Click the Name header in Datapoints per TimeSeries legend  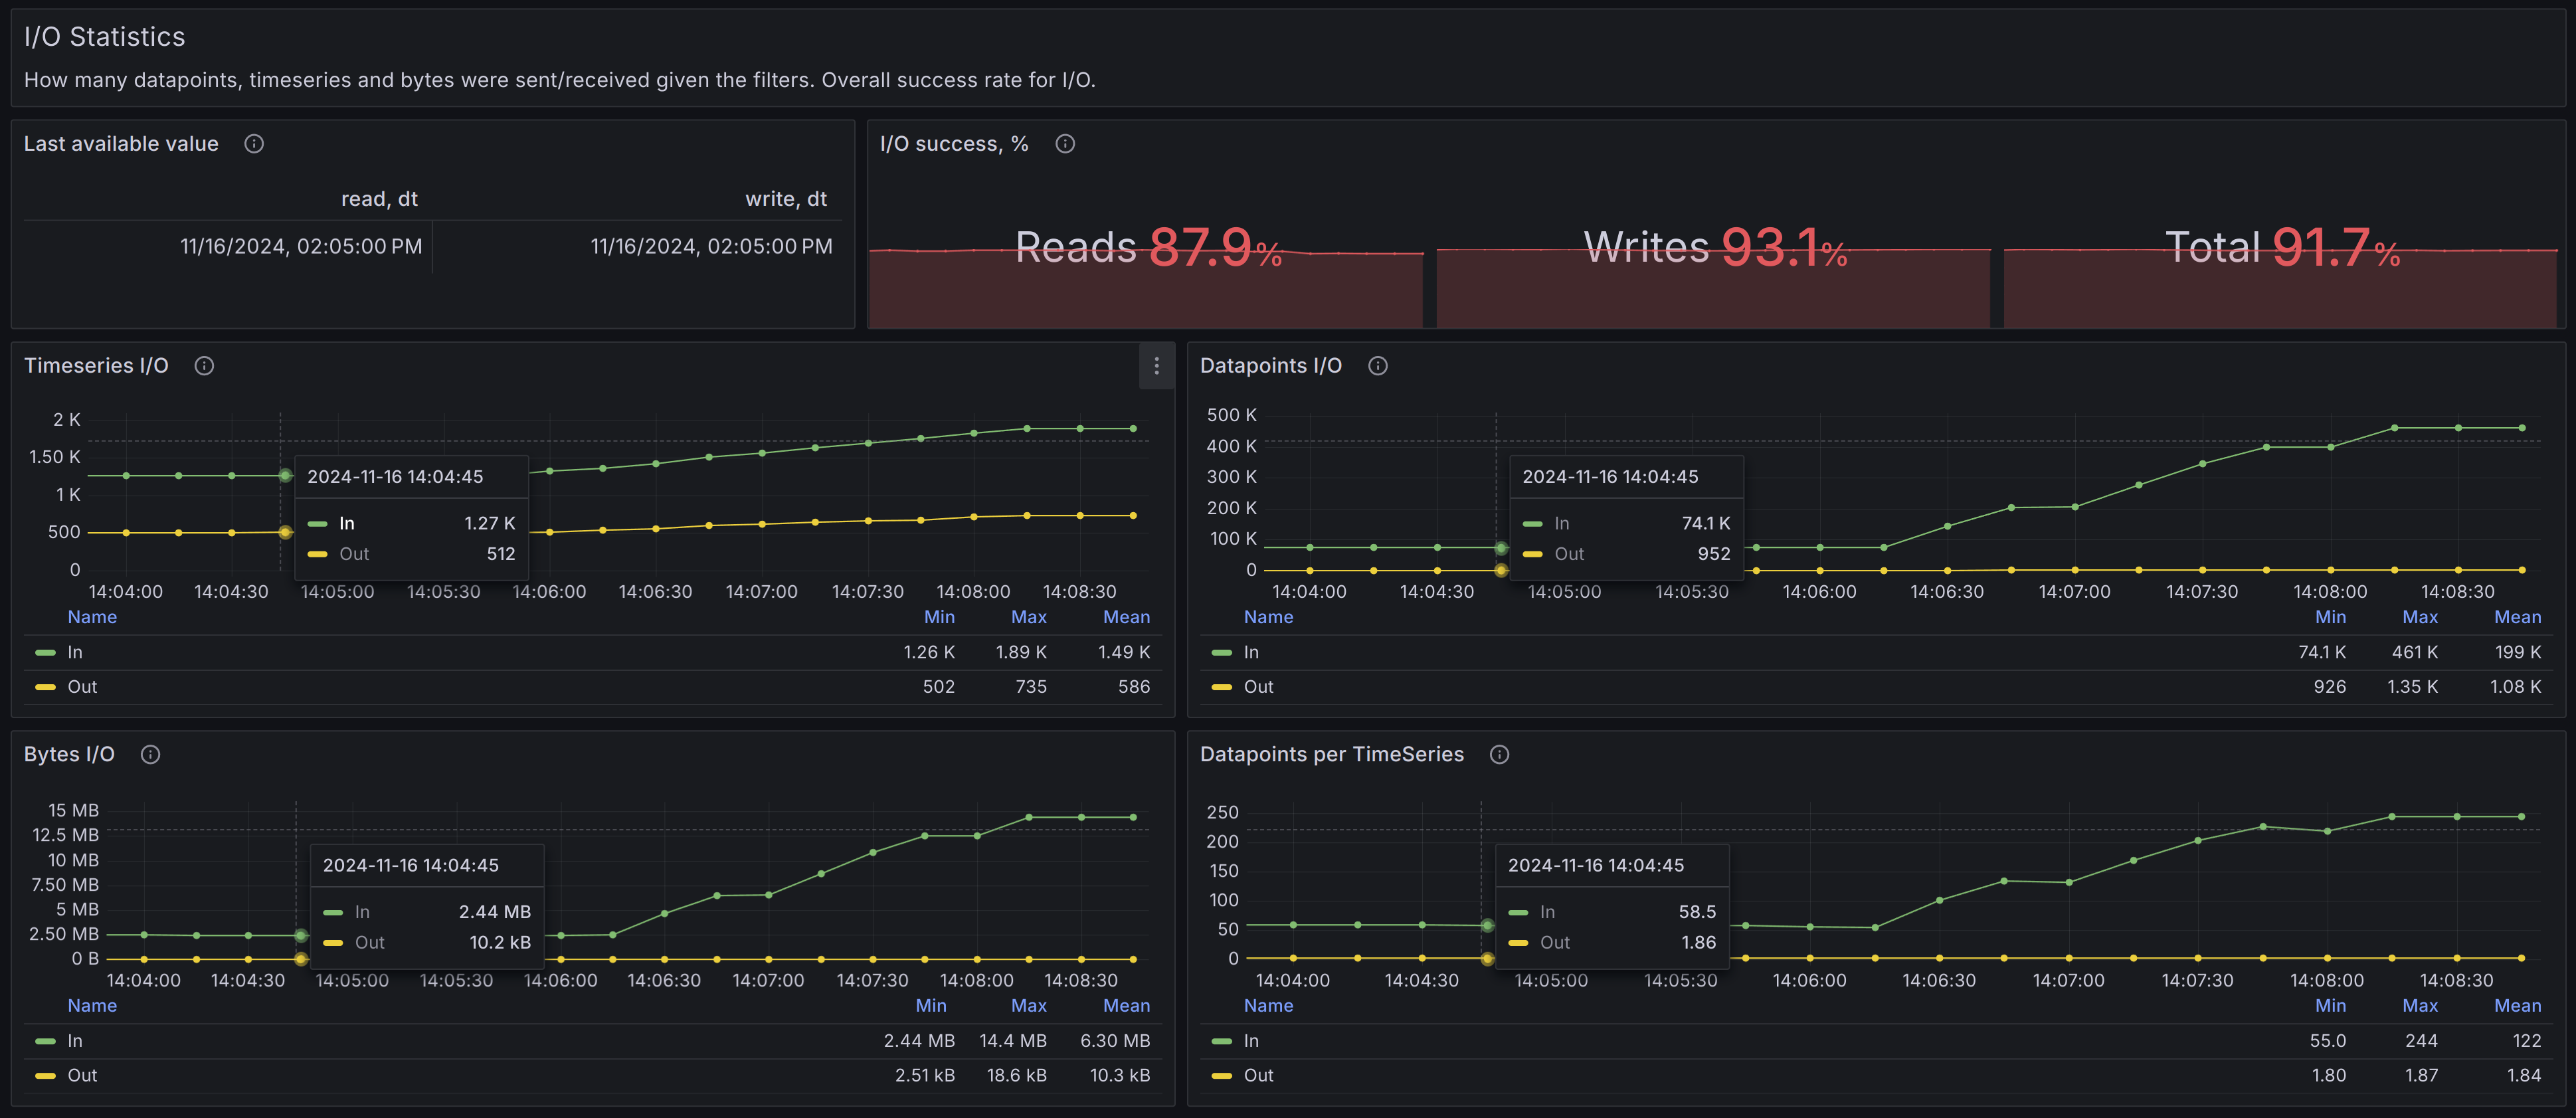[x=1268, y=1006]
